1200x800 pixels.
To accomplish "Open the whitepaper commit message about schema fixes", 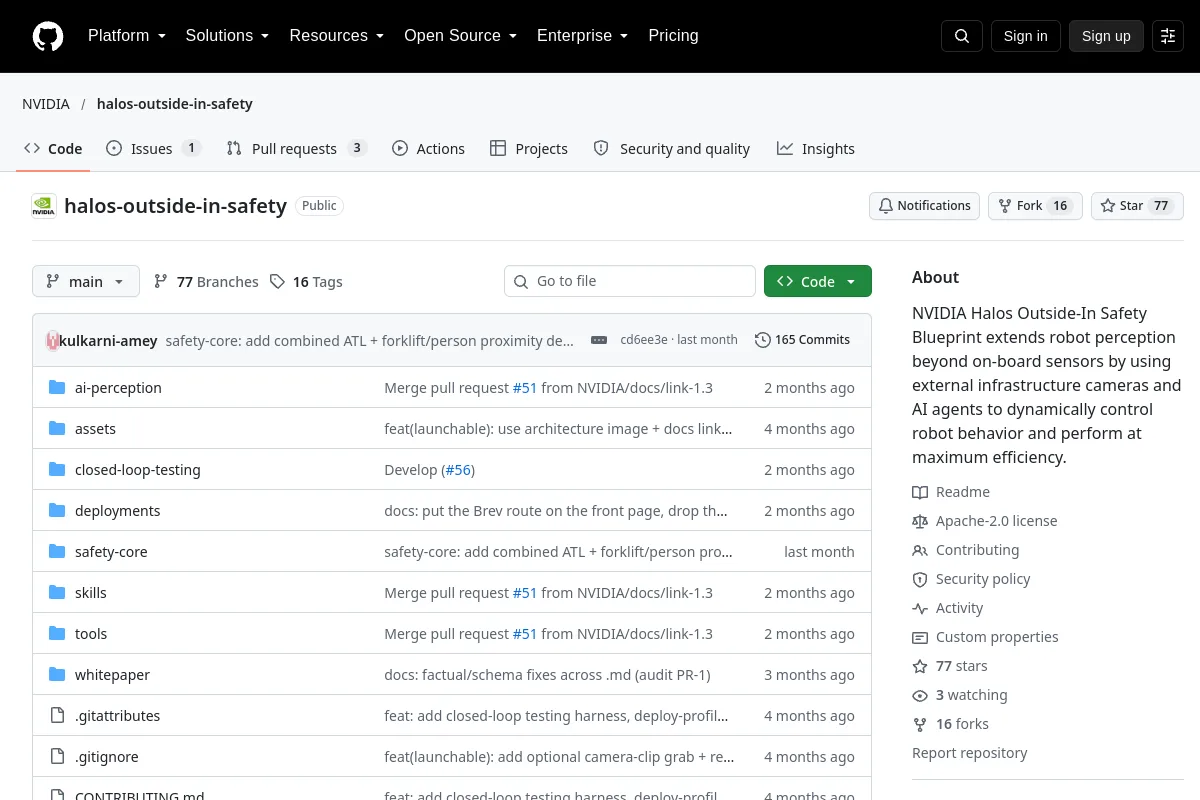I will 547,675.
